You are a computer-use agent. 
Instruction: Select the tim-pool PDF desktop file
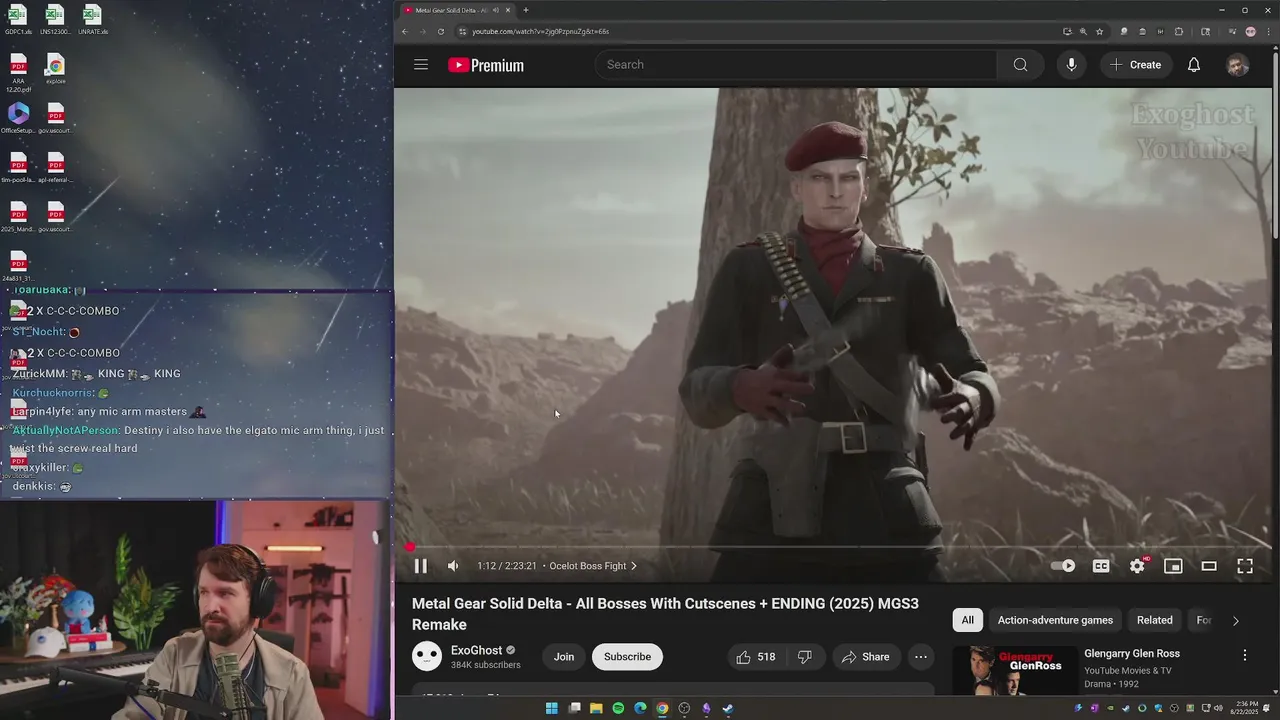tap(18, 168)
